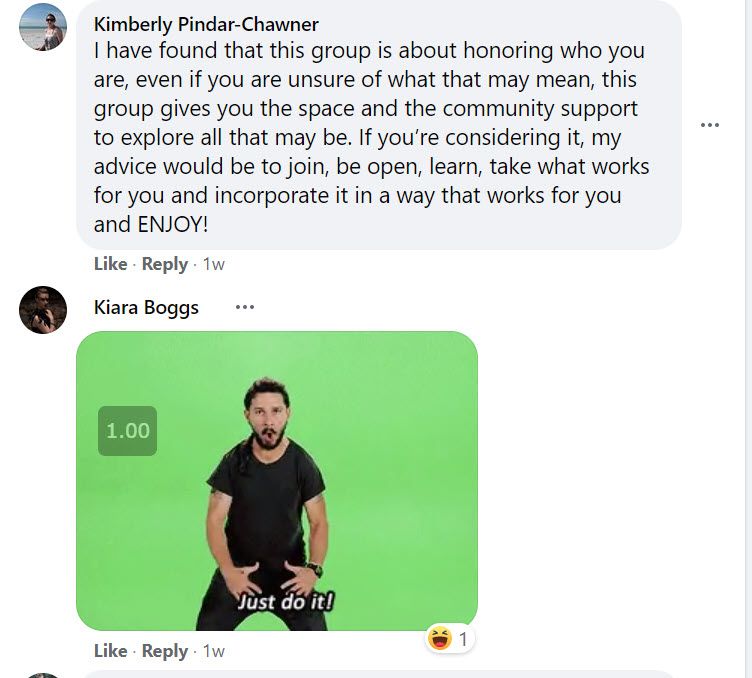Reply to Kiara Boggs's GIF comment

tap(165, 651)
